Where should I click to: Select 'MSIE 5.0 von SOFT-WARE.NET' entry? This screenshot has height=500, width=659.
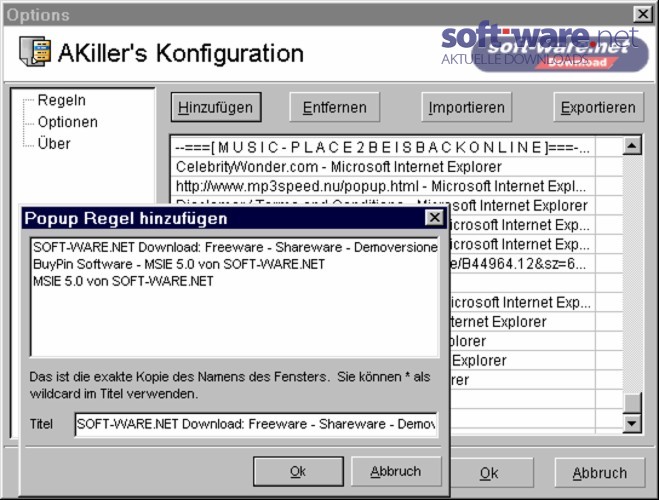tap(123, 281)
